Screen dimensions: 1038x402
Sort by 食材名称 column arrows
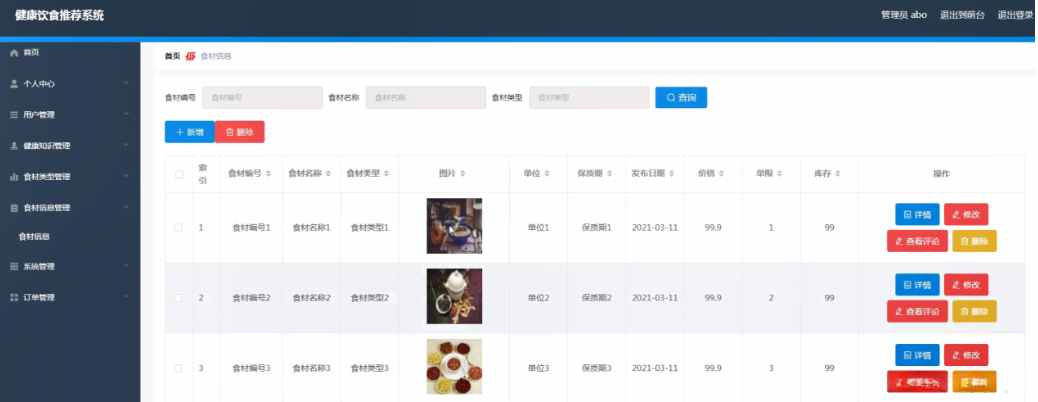click(328, 174)
